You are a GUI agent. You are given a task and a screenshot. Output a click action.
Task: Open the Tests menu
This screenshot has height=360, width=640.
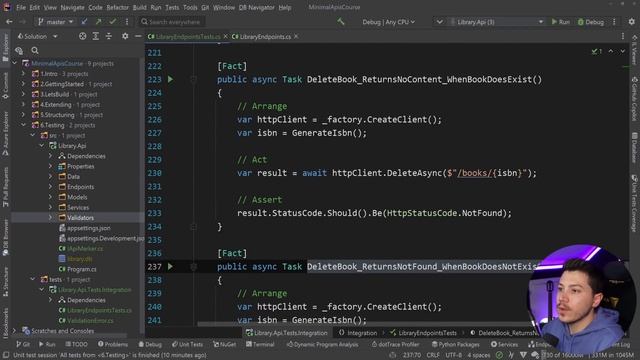172,7
